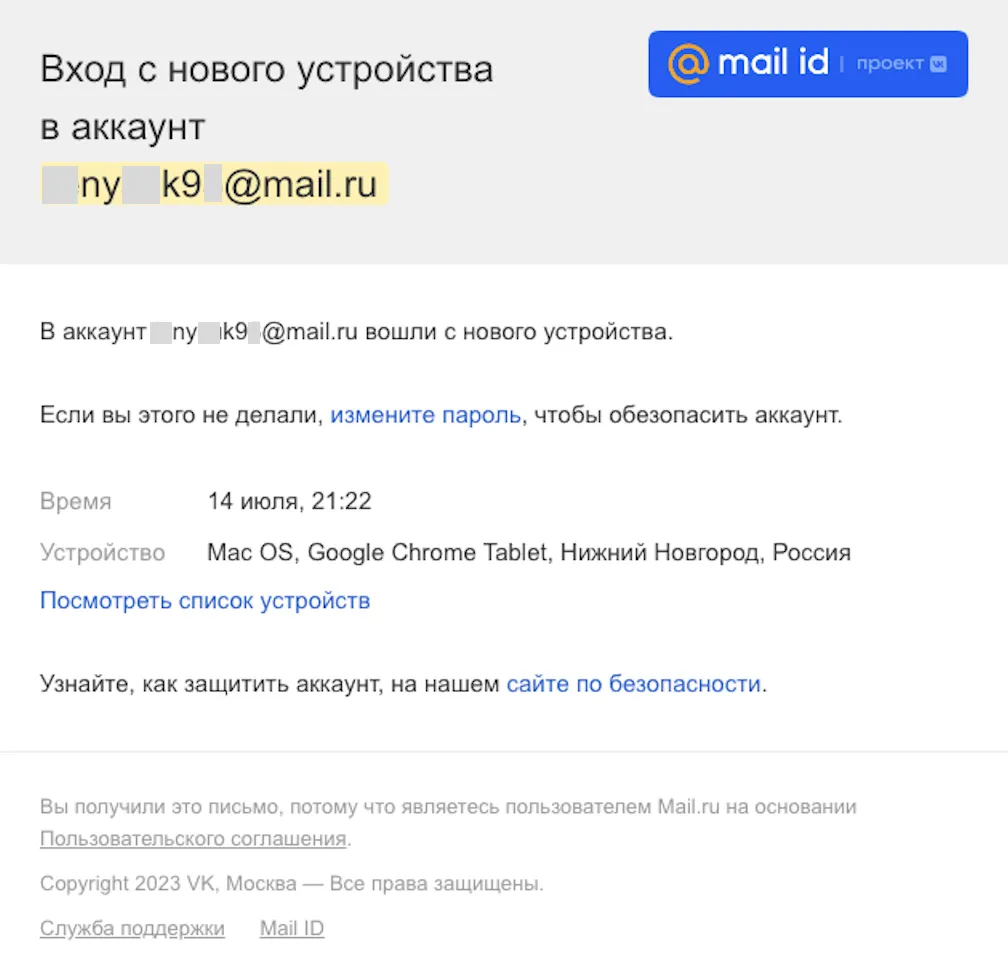Click the email address in the body sentence
This screenshot has height=962, width=1008.
tap(254, 332)
